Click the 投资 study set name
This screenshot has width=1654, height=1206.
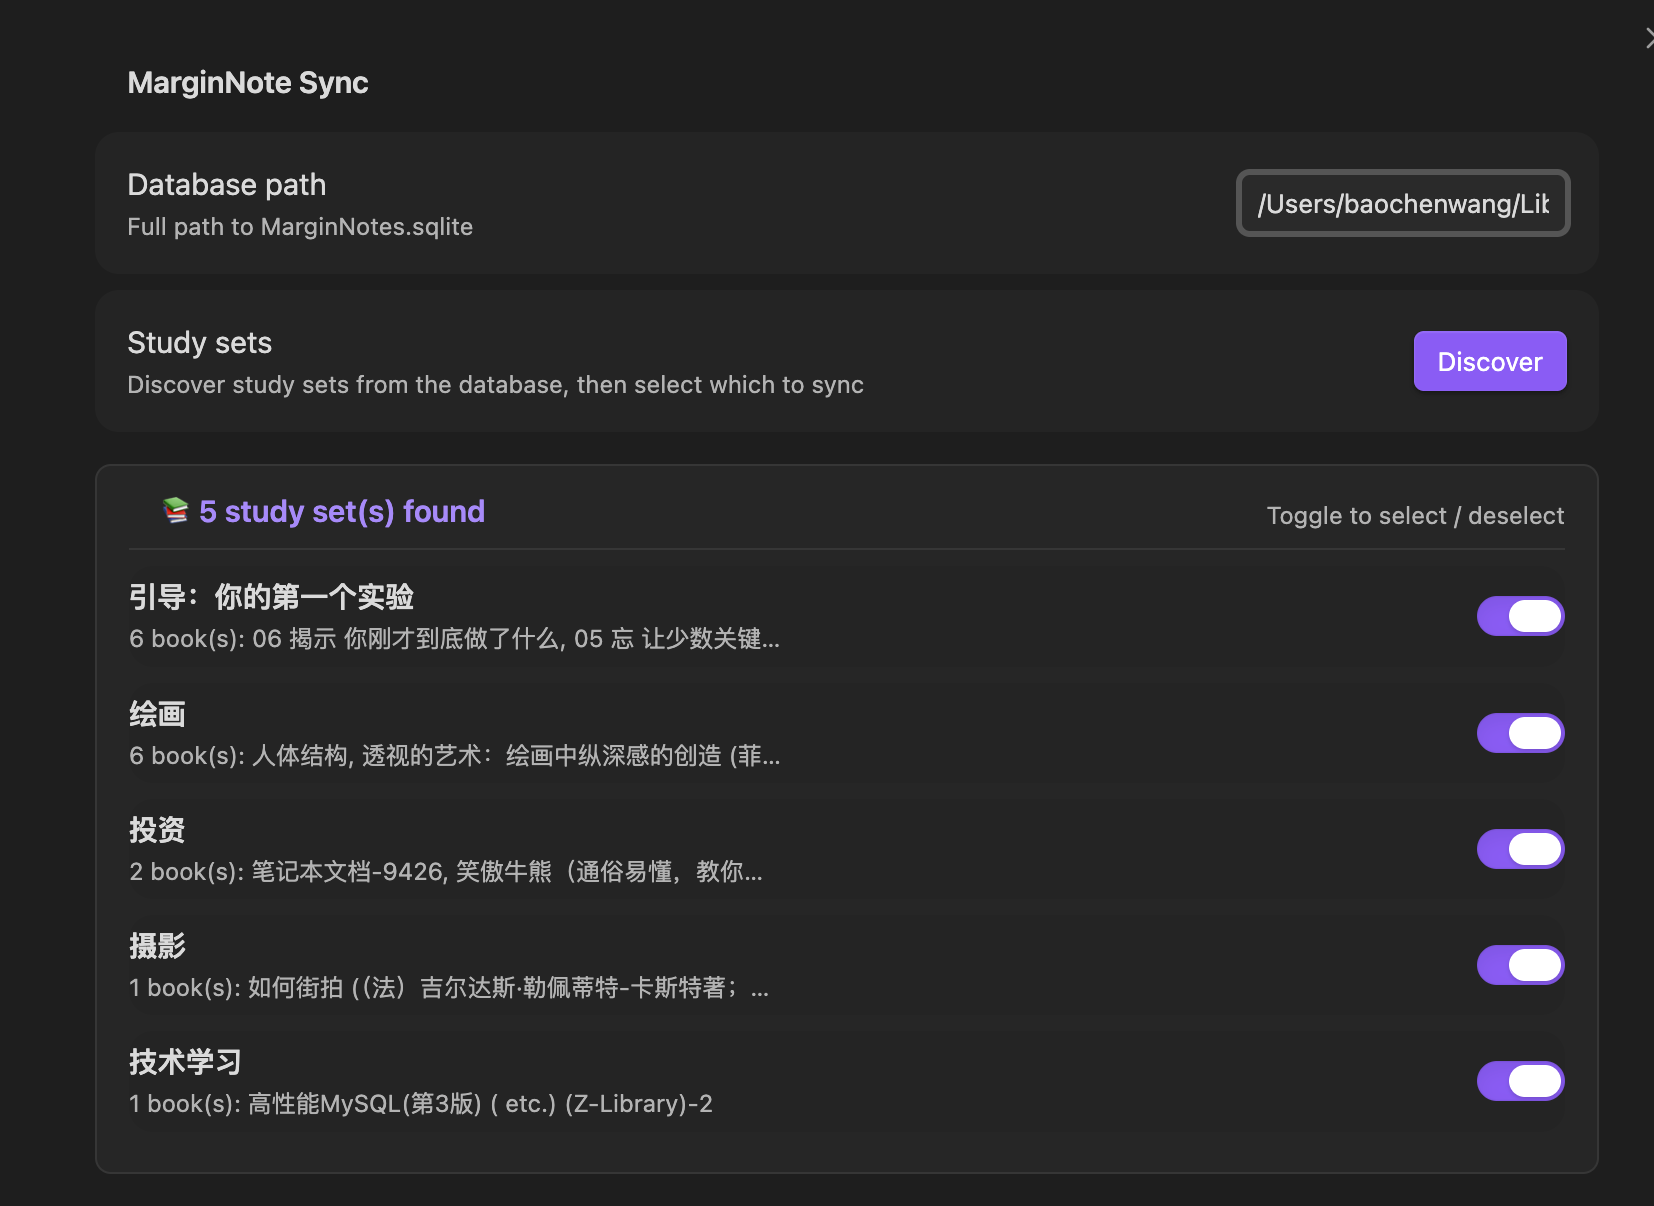157,830
